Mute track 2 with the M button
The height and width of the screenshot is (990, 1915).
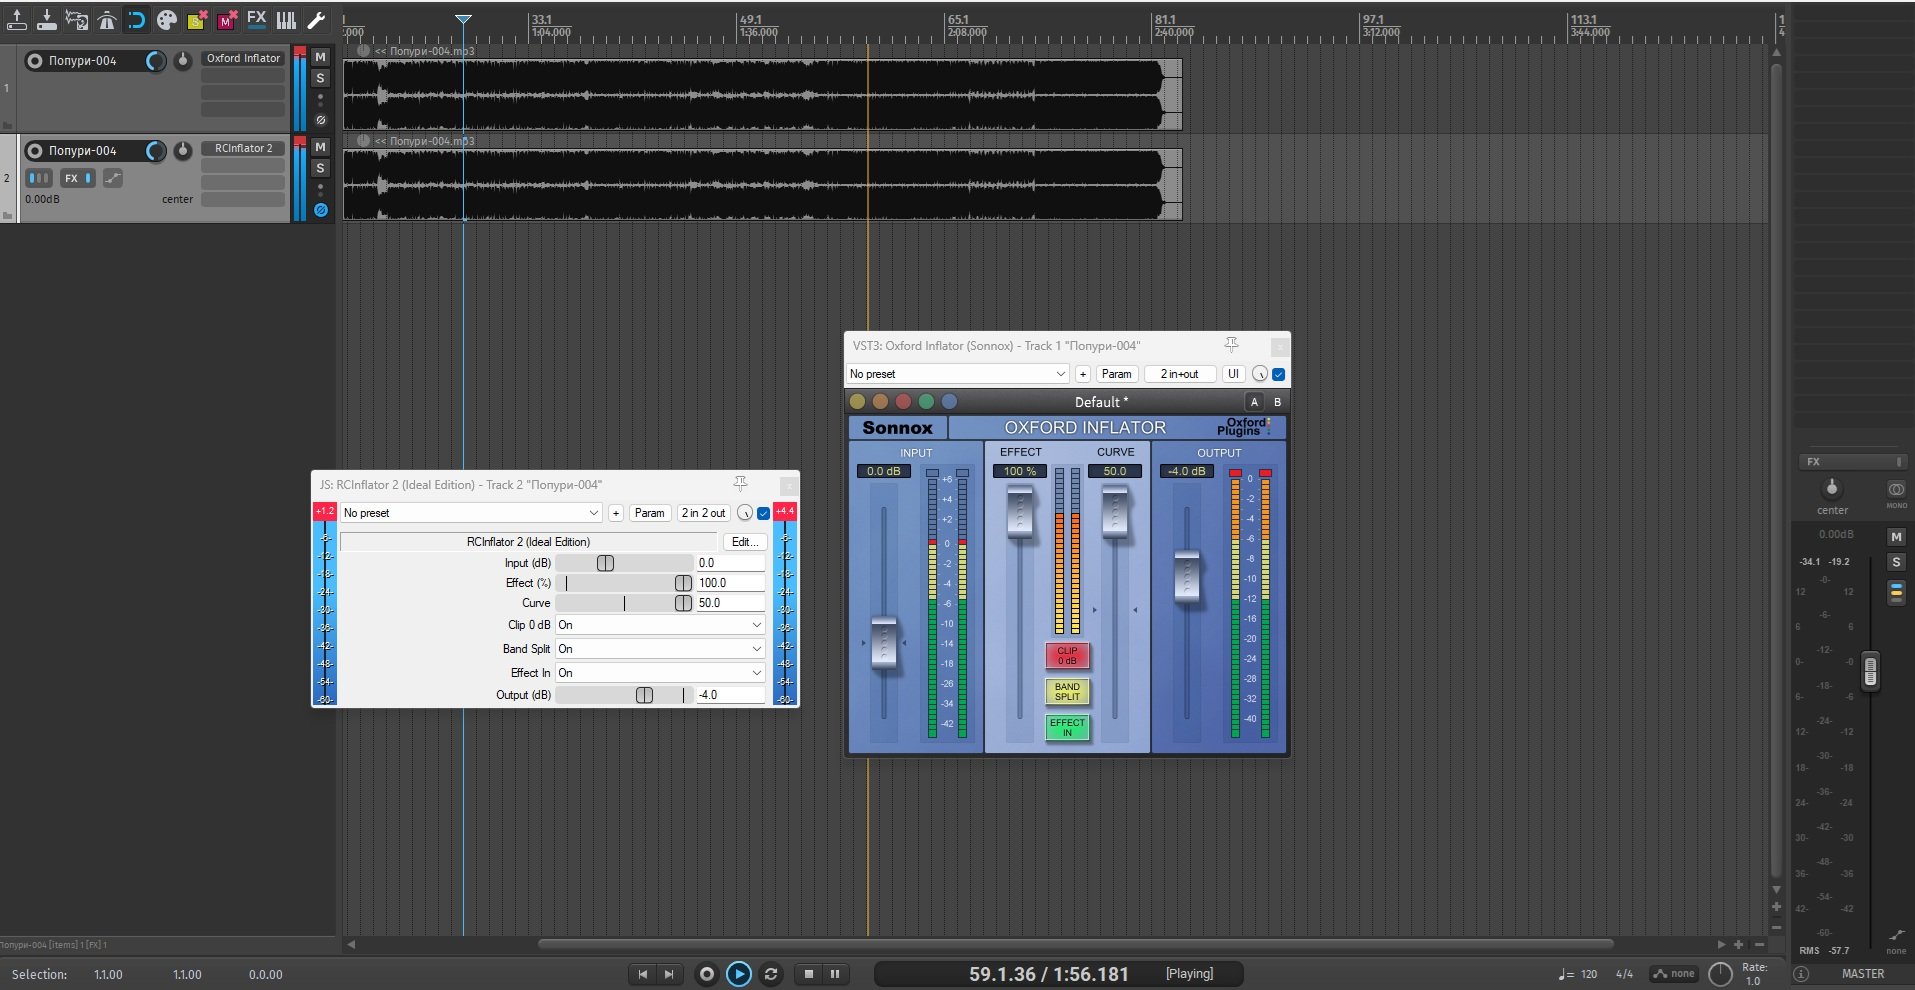321,147
